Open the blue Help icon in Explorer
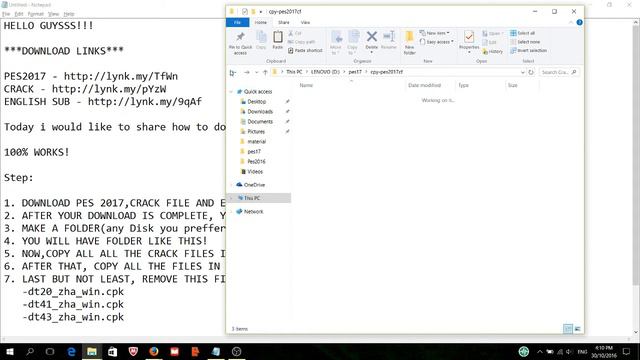 579,22
